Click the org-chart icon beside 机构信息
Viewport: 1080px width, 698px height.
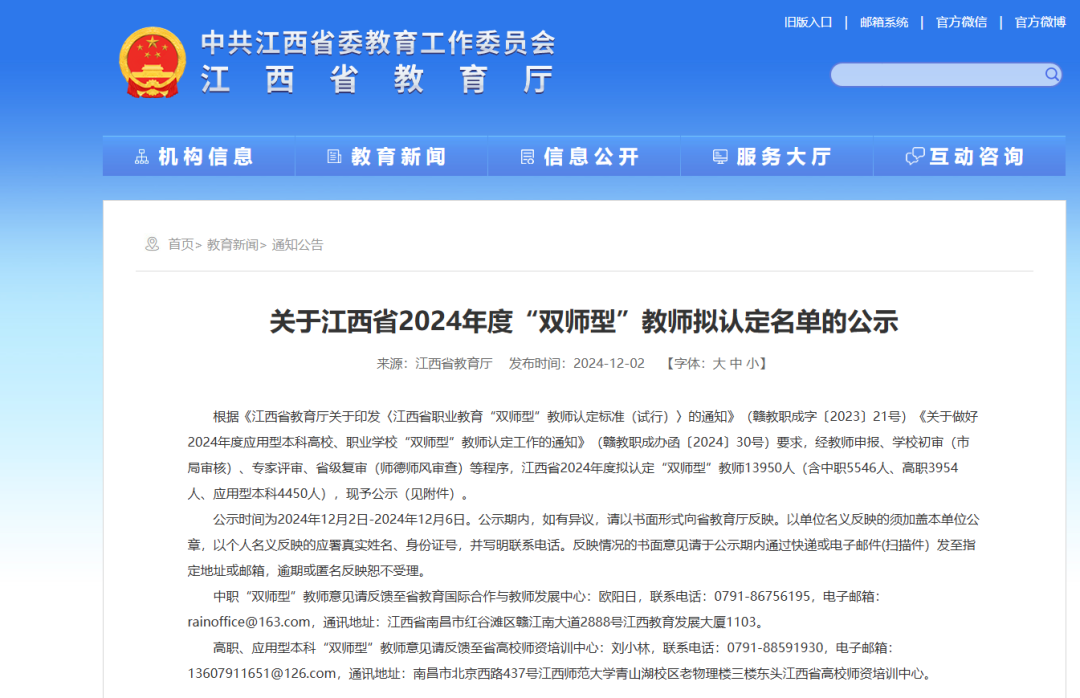pyautogui.click(x=141, y=157)
